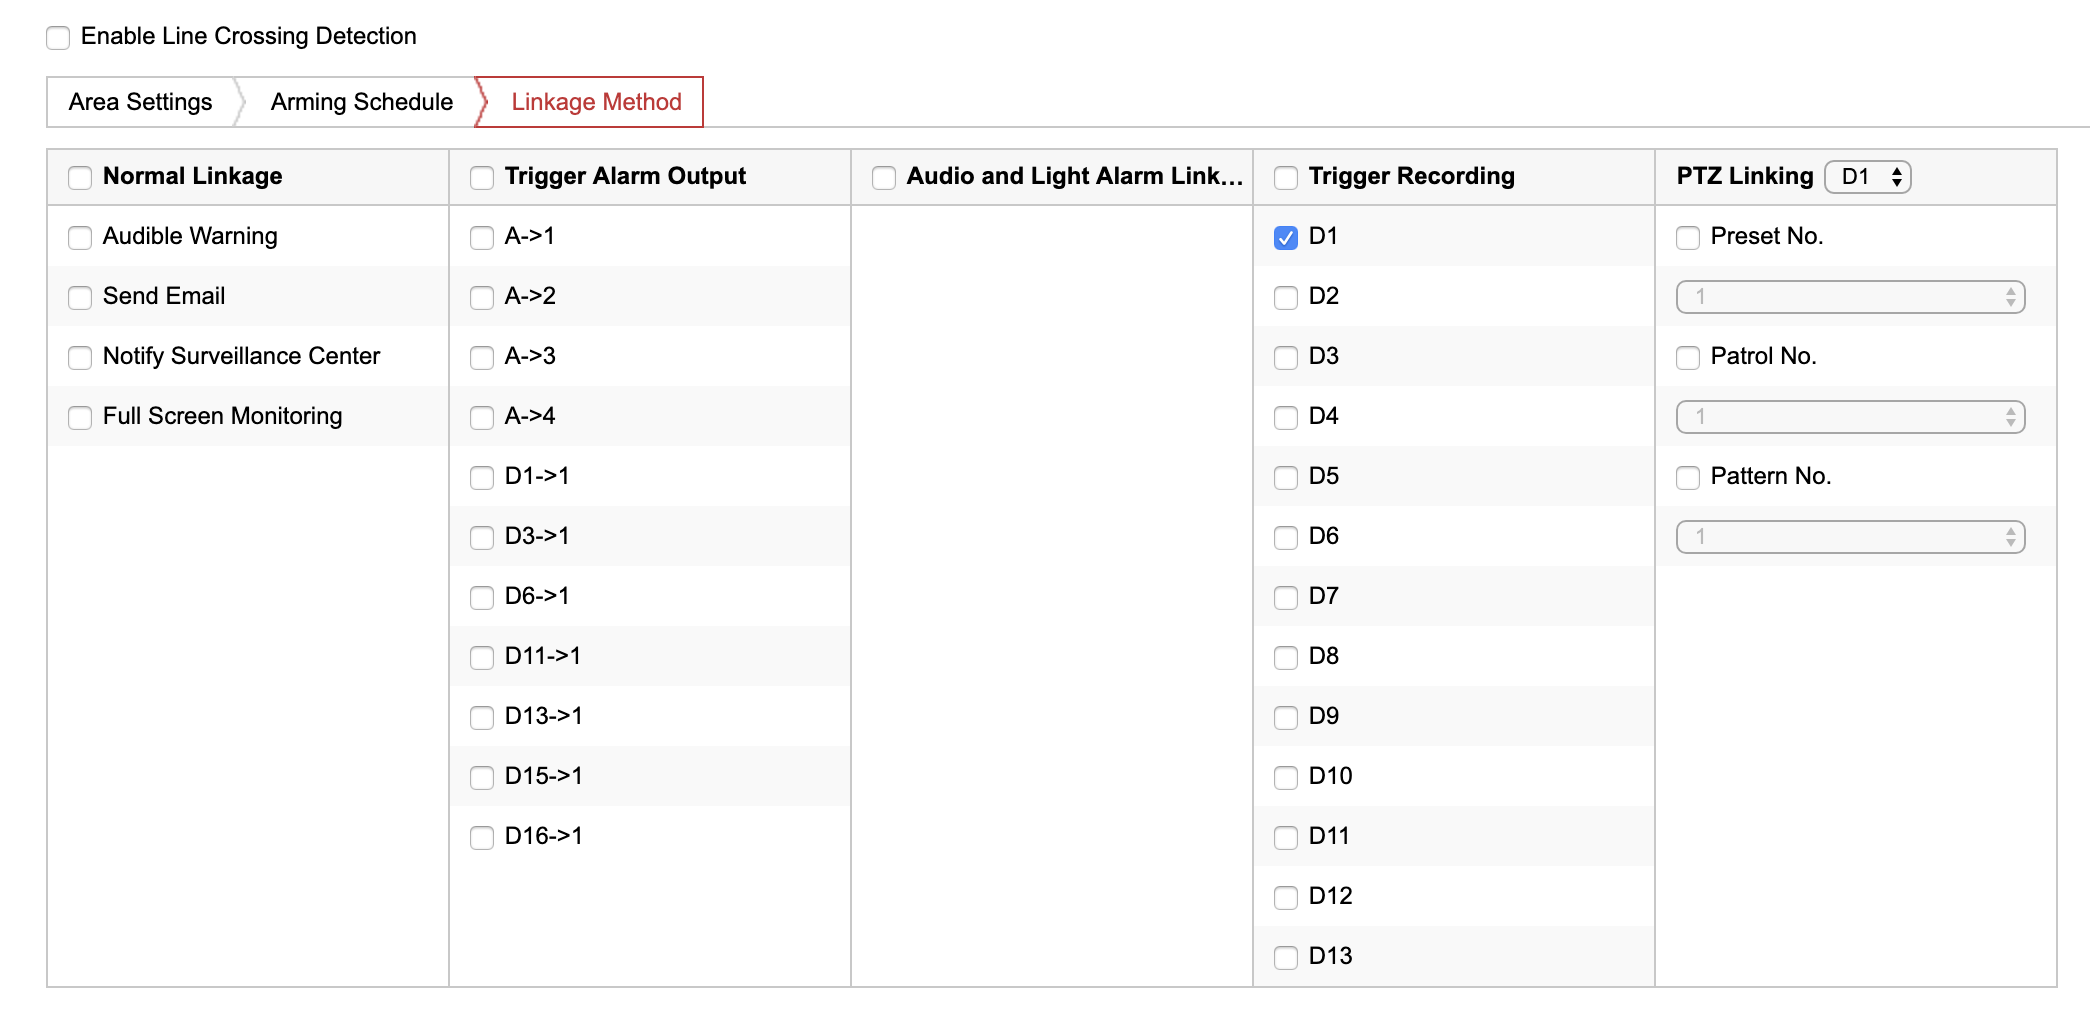Screen dimensions: 2090x1016
Task: Open the Preset No. value dropdown
Action: [x=1850, y=297]
